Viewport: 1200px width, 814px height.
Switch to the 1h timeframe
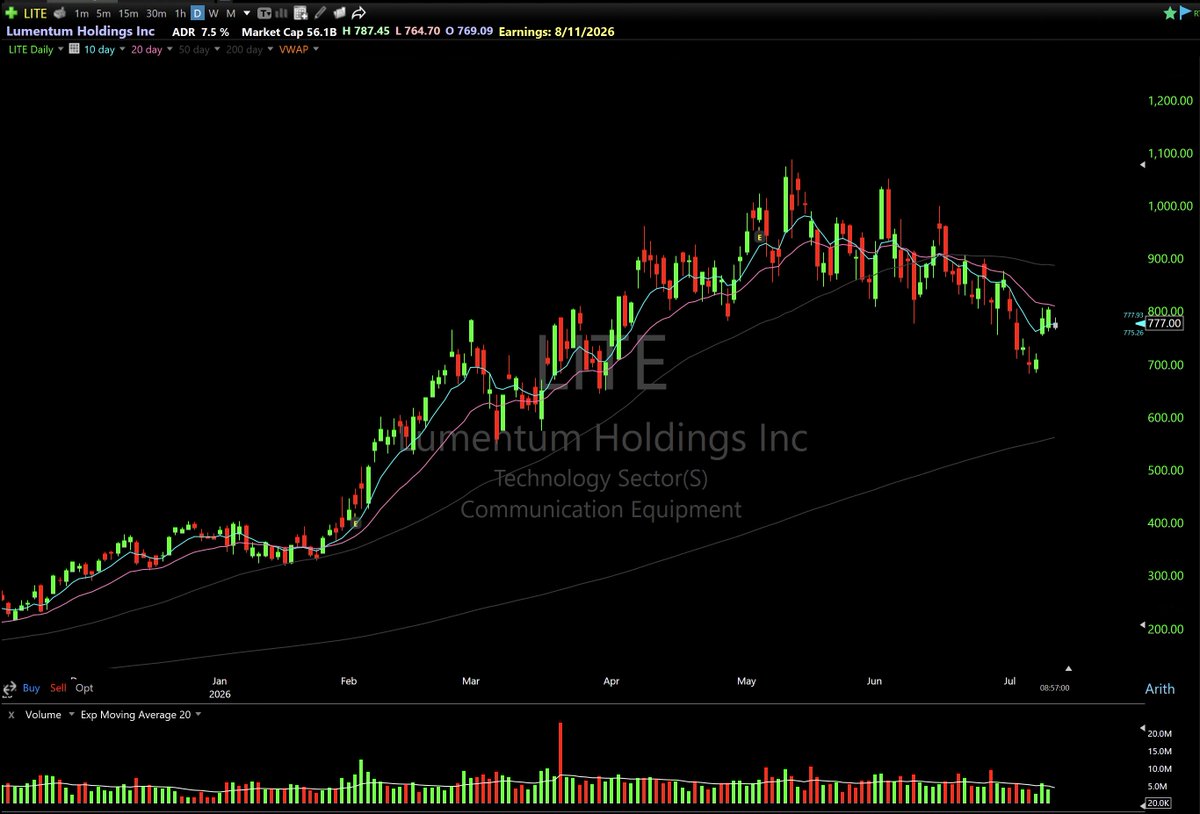point(180,13)
